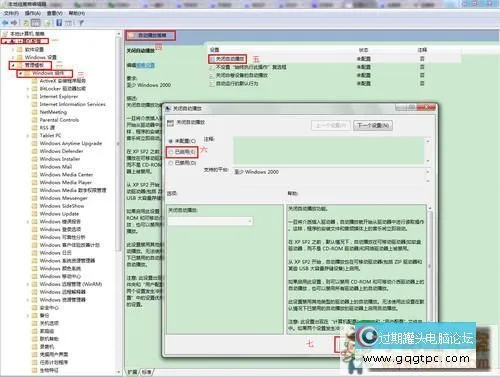The height and width of the screenshot is (377, 500).
Task: Select the 不设置"始终执行此操作"复选框 setting row
Action: click(x=334, y=67)
